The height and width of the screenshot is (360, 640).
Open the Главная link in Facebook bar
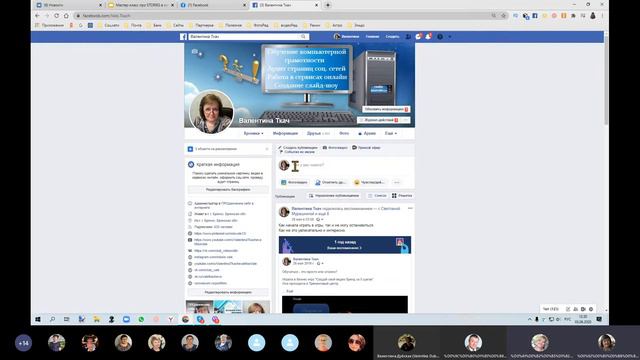point(372,37)
